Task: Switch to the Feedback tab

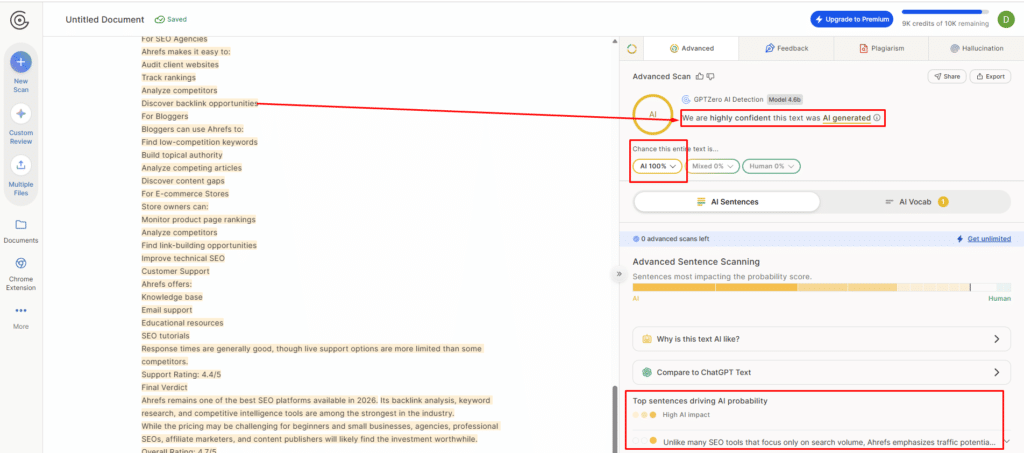Action: pos(786,48)
